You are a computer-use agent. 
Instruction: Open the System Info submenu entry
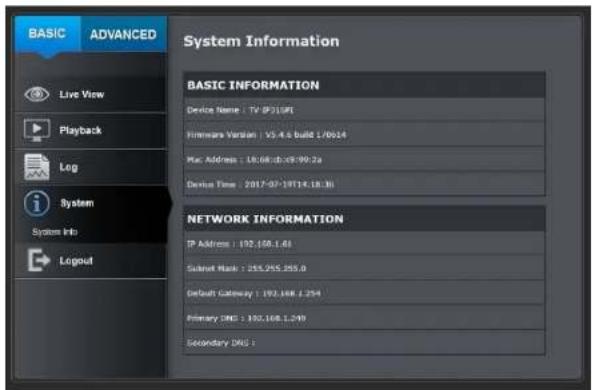(55, 232)
